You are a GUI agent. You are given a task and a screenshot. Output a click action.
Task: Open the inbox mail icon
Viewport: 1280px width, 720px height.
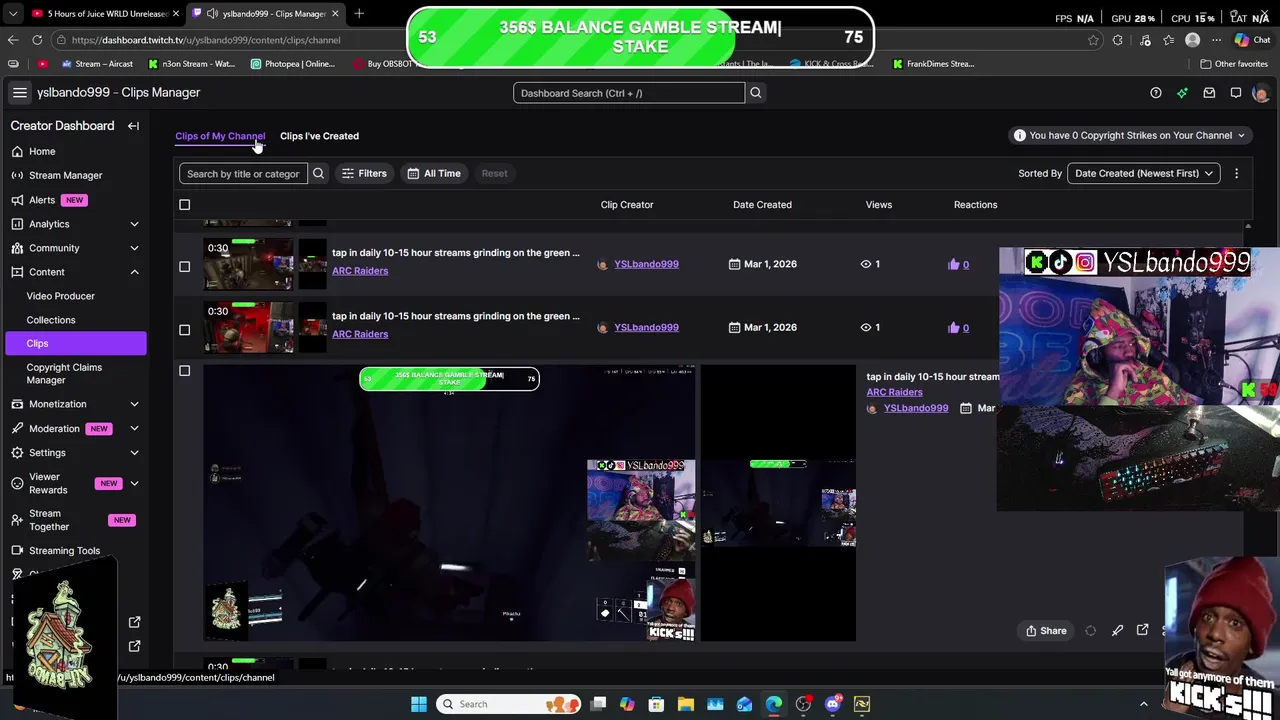click(x=1209, y=93)
